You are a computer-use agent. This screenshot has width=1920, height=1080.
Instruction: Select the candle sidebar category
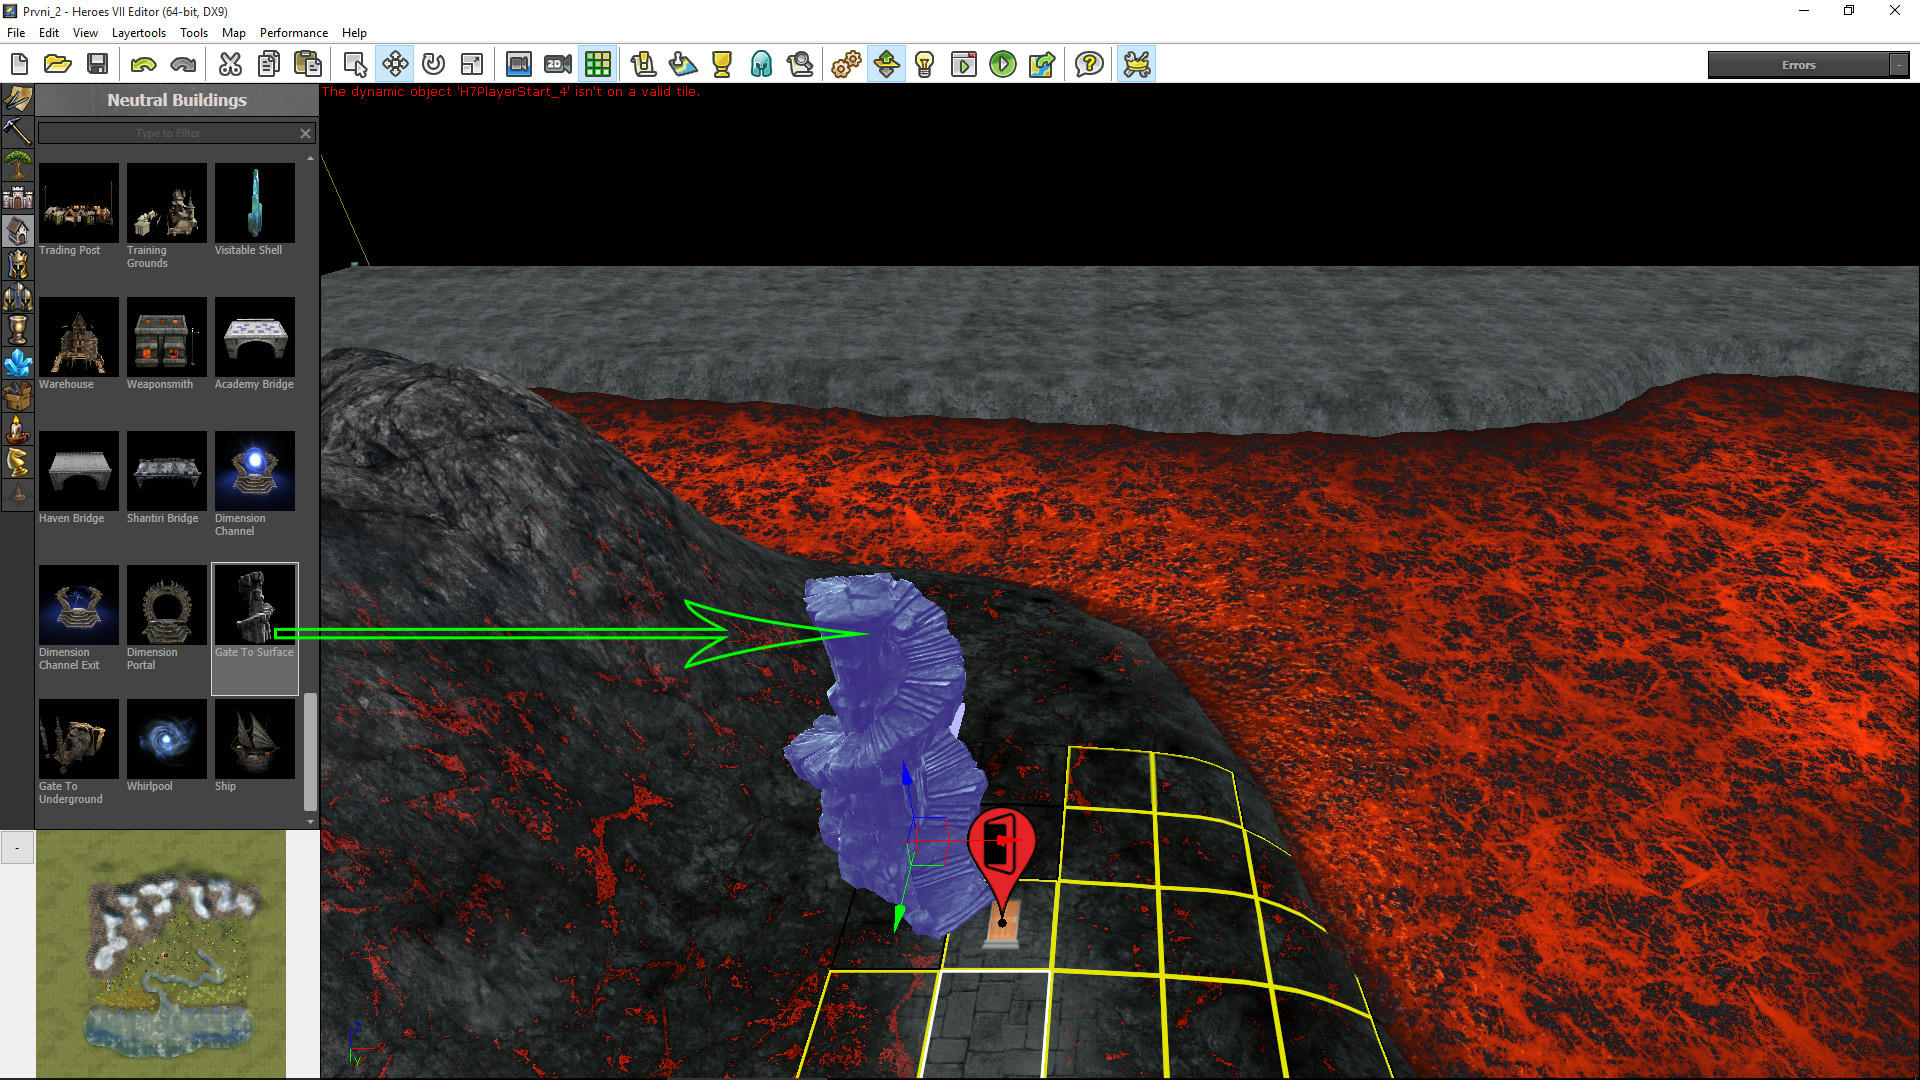click(18, 429)
